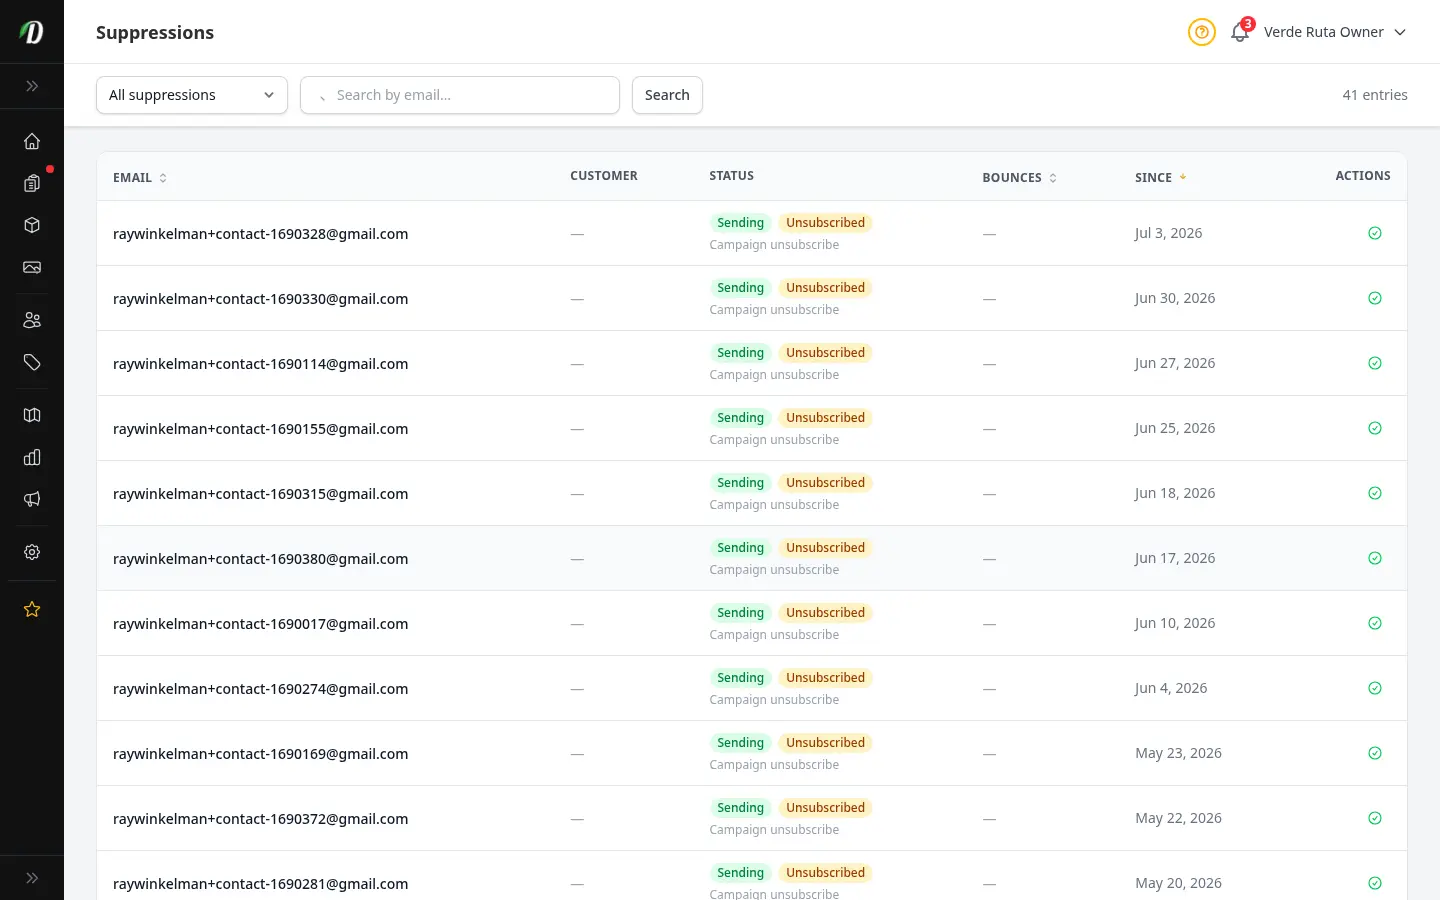The image size is (1440, 900).
Task: Click Sending badge in contact-1690328 row
Action: (740, 223)
